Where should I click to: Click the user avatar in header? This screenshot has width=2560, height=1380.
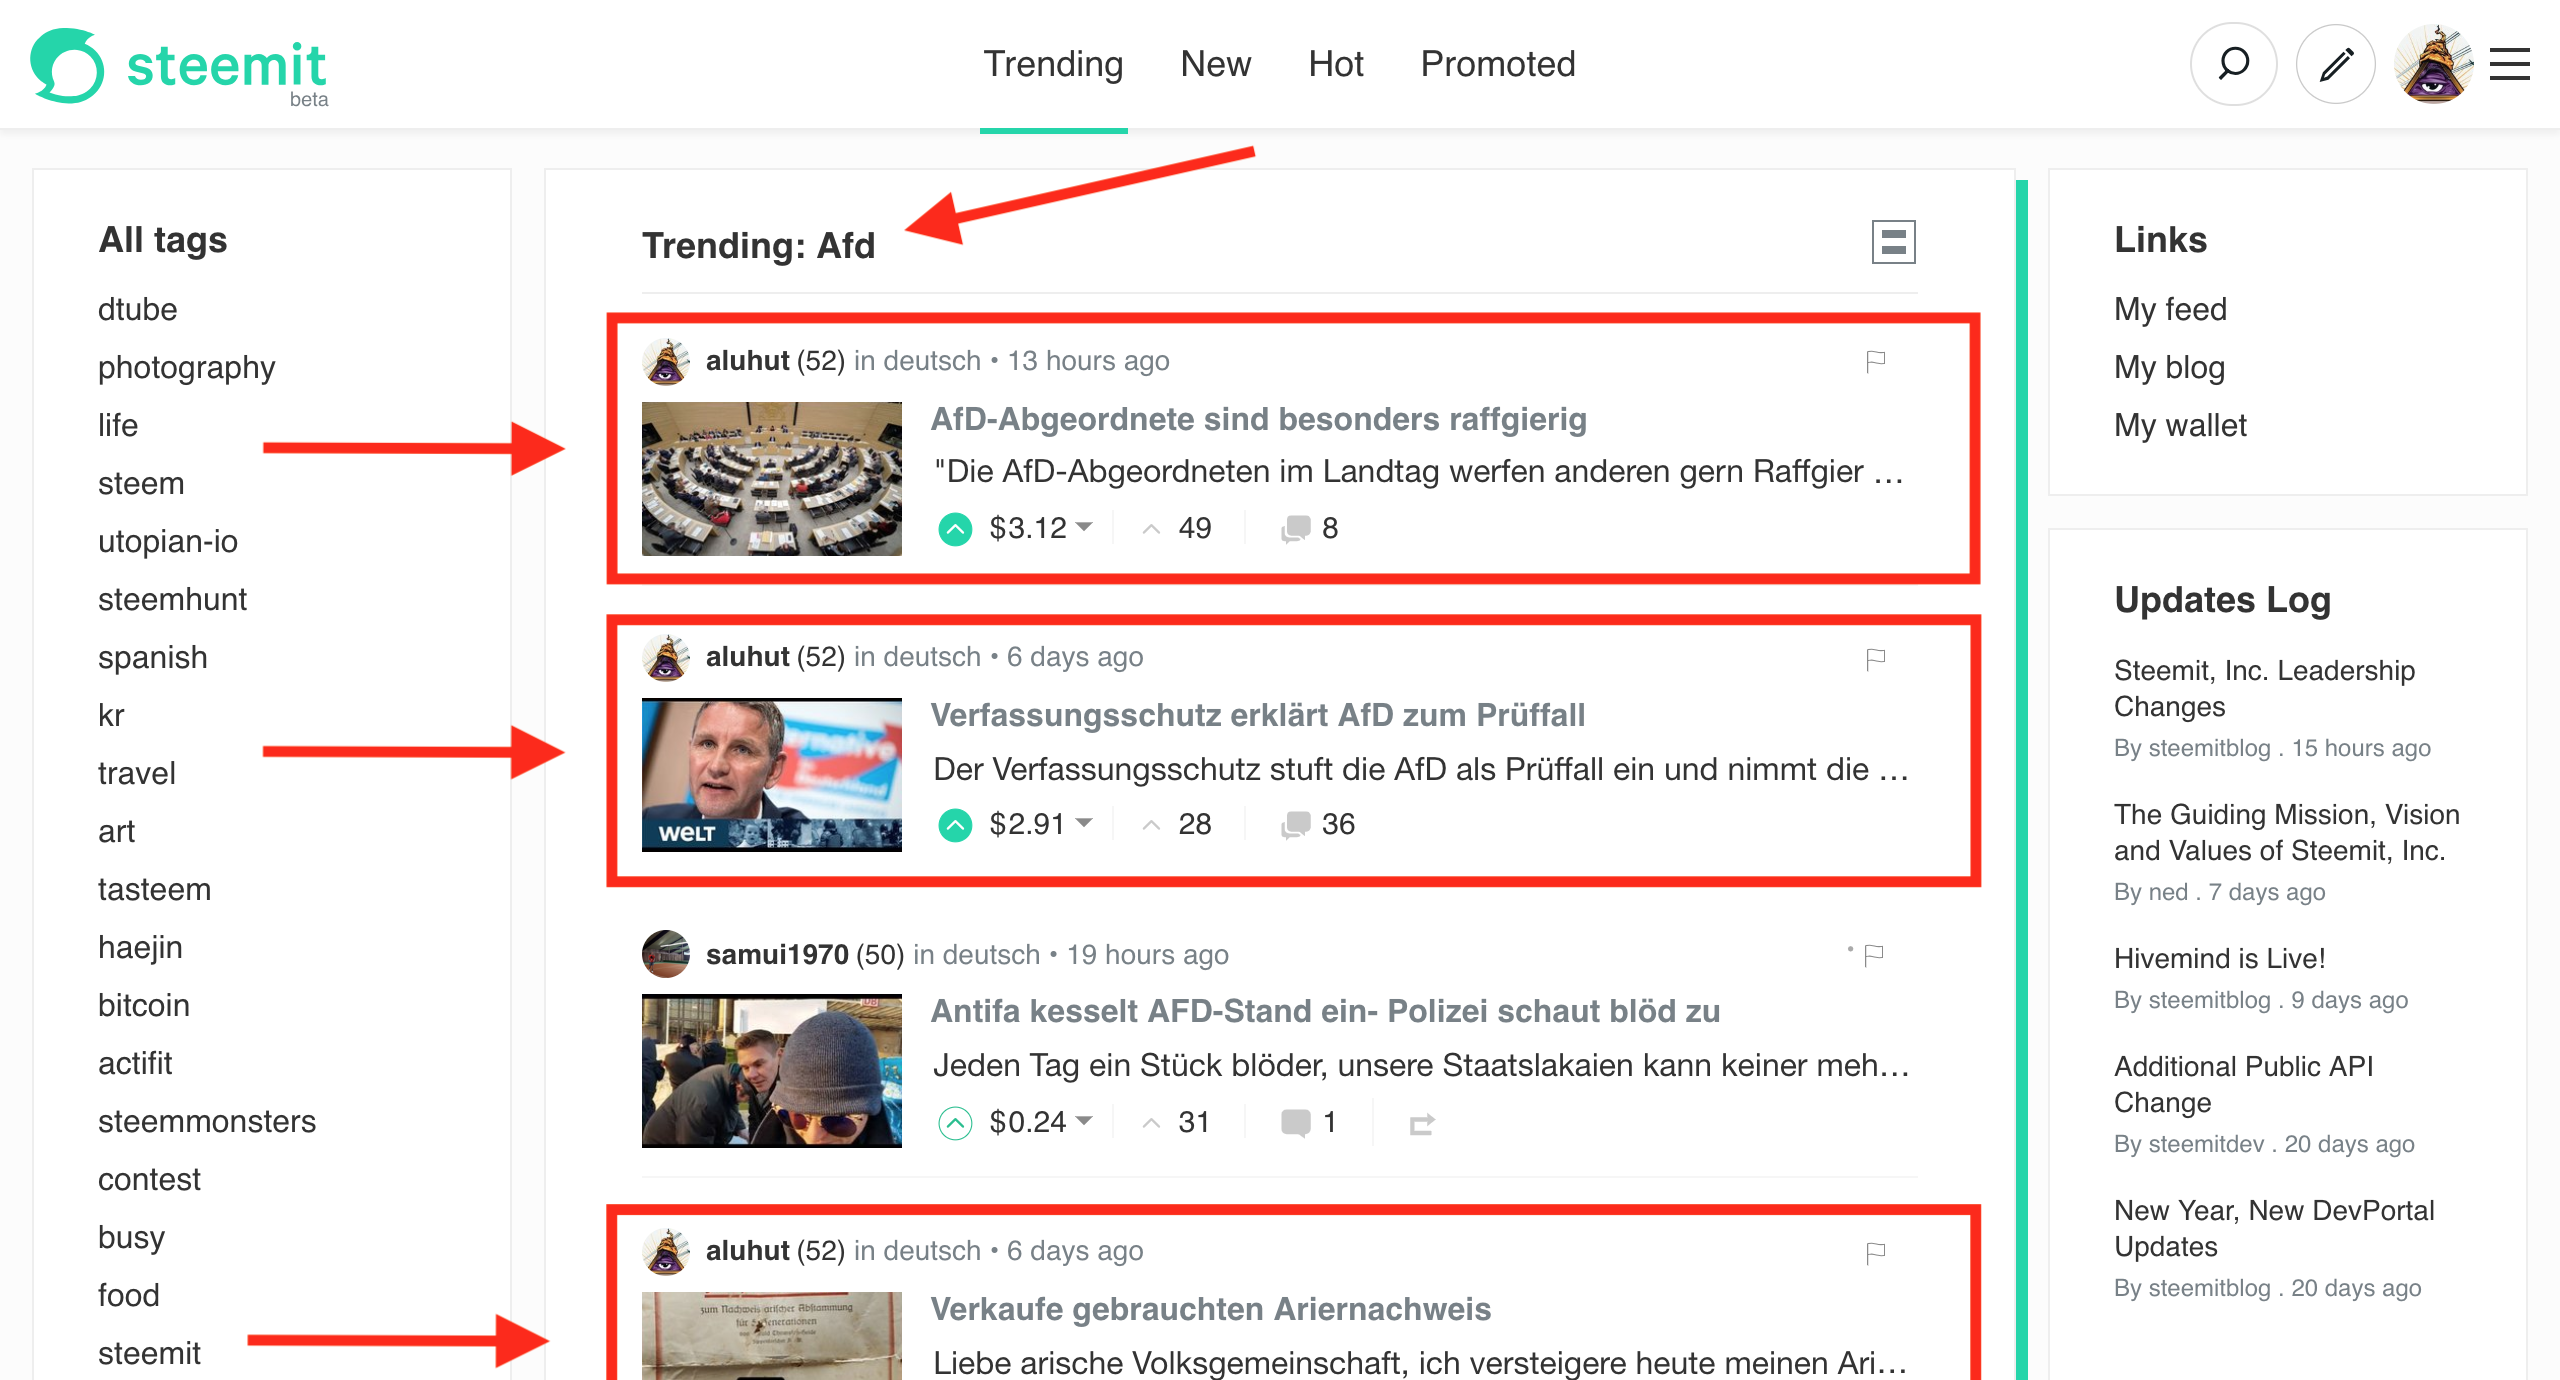(2434, 65)
